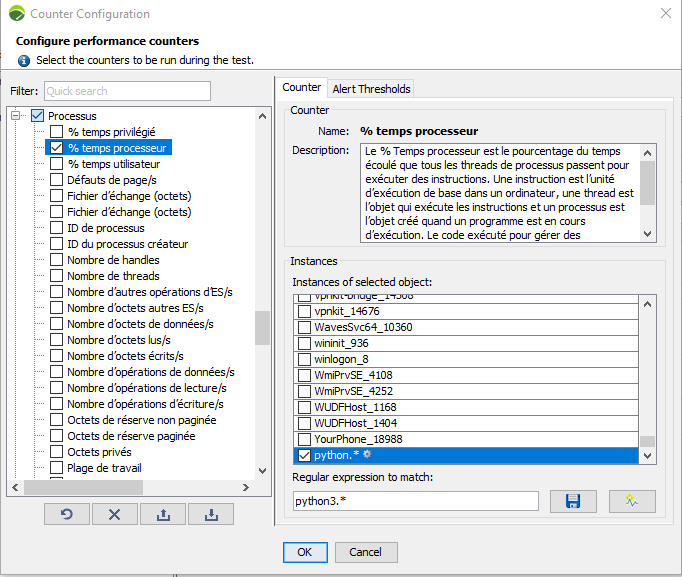This screenshot has width=682, height=577.
Task: Enable the 'Nombre de threads' counter
Action: (x=57, y=276)
